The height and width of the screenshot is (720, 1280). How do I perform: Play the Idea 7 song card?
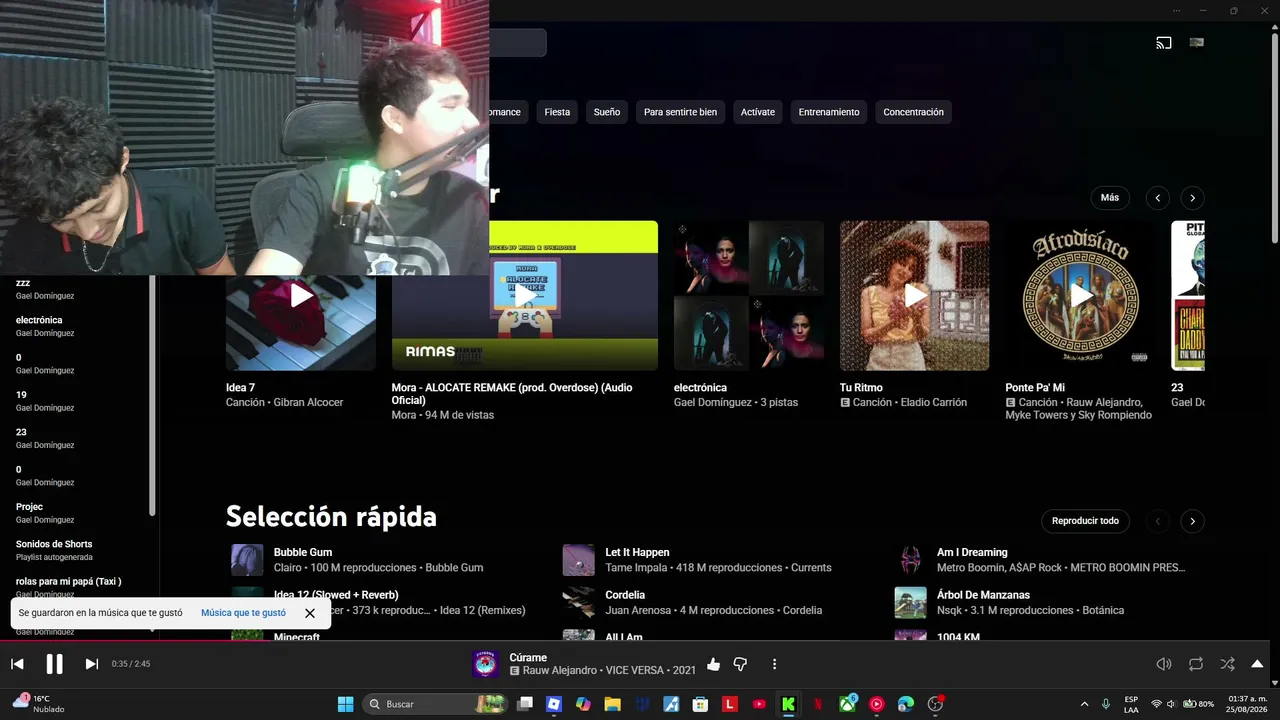coord(301,296)
